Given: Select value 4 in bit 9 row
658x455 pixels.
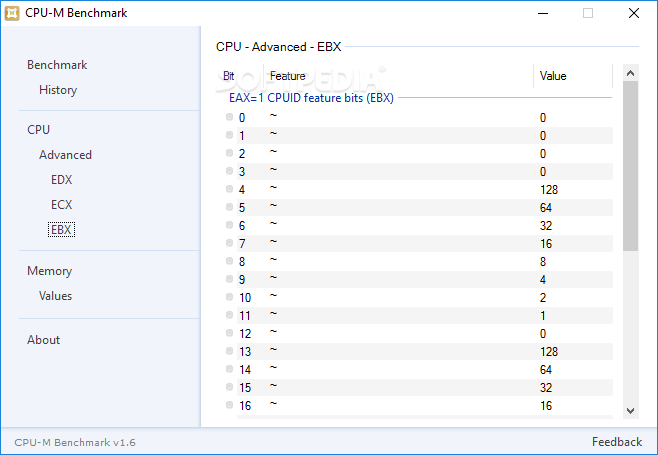Looking at the screenshot, I should (543, 280).
